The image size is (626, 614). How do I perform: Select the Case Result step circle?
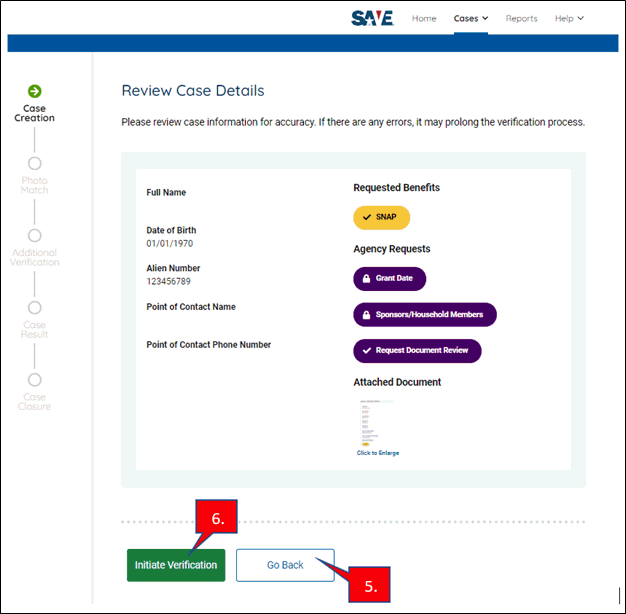35,308
